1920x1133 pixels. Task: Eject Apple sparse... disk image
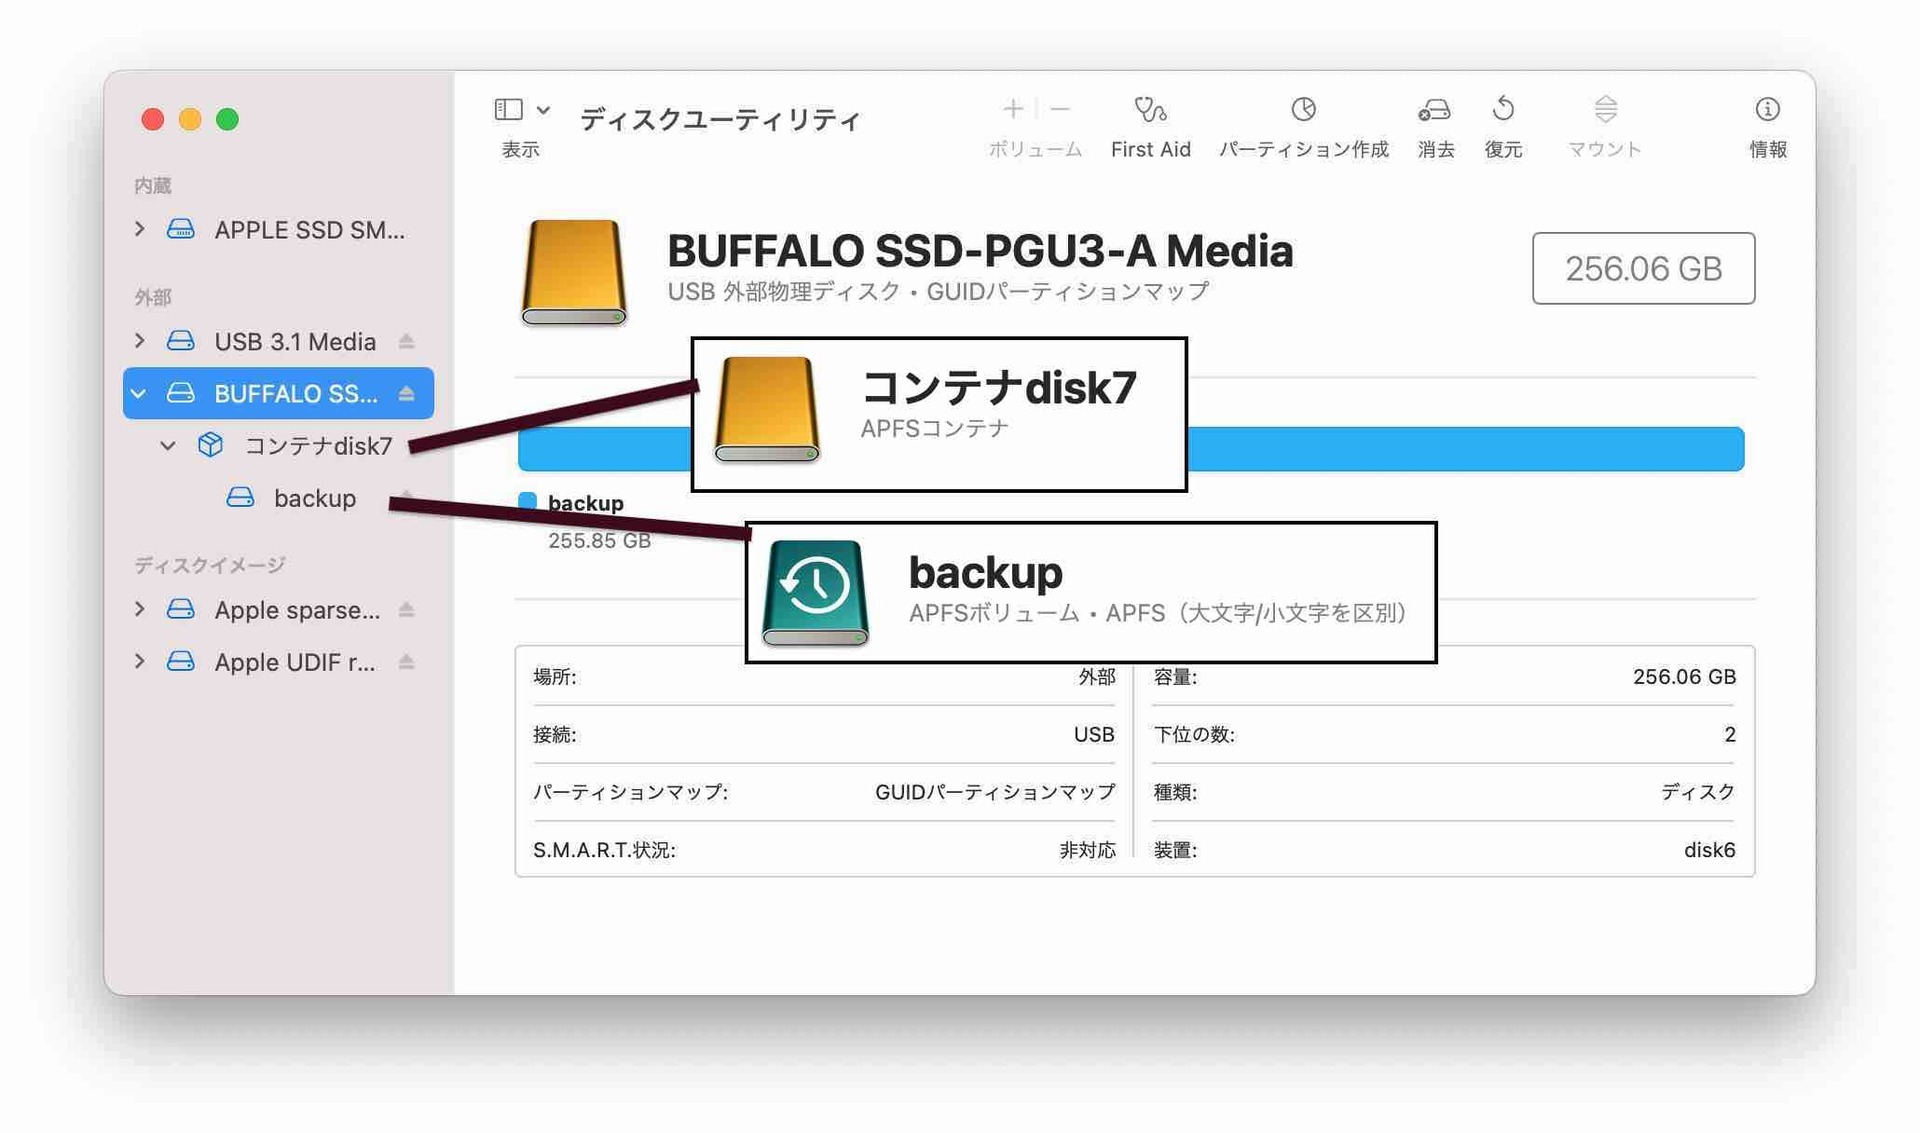point(406,609)
